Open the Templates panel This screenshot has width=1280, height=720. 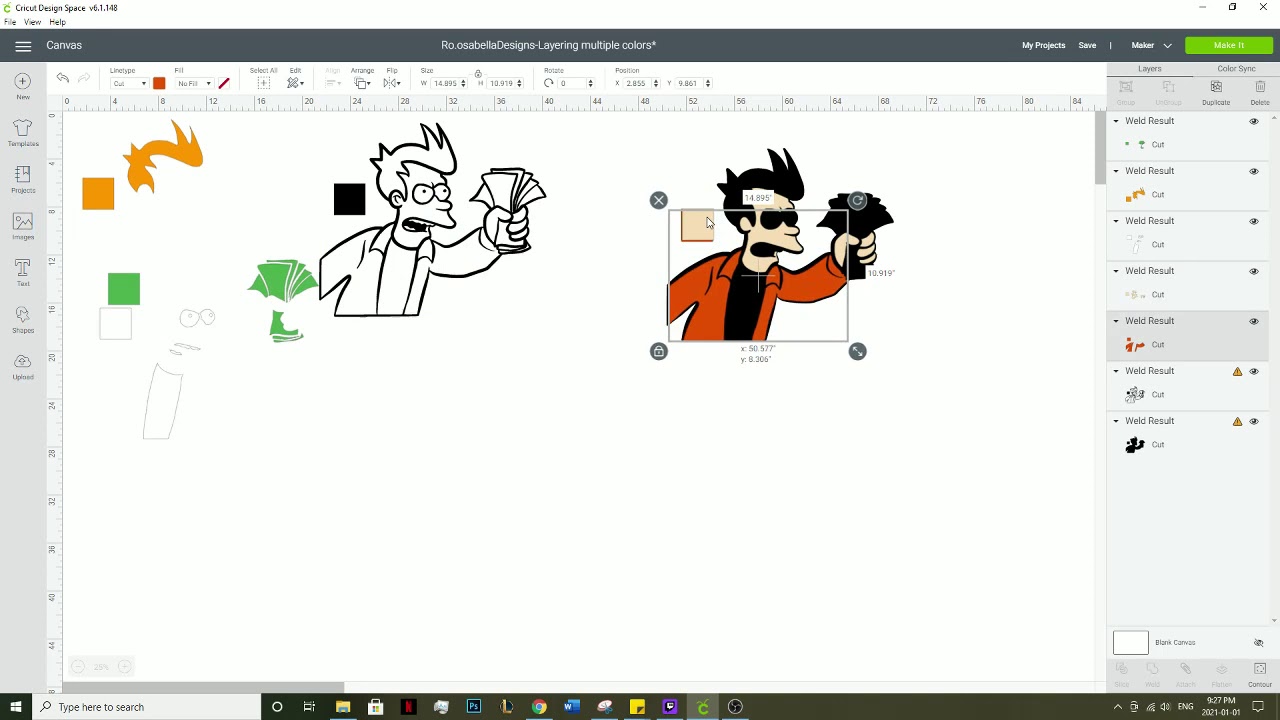(x=23, y=132)
